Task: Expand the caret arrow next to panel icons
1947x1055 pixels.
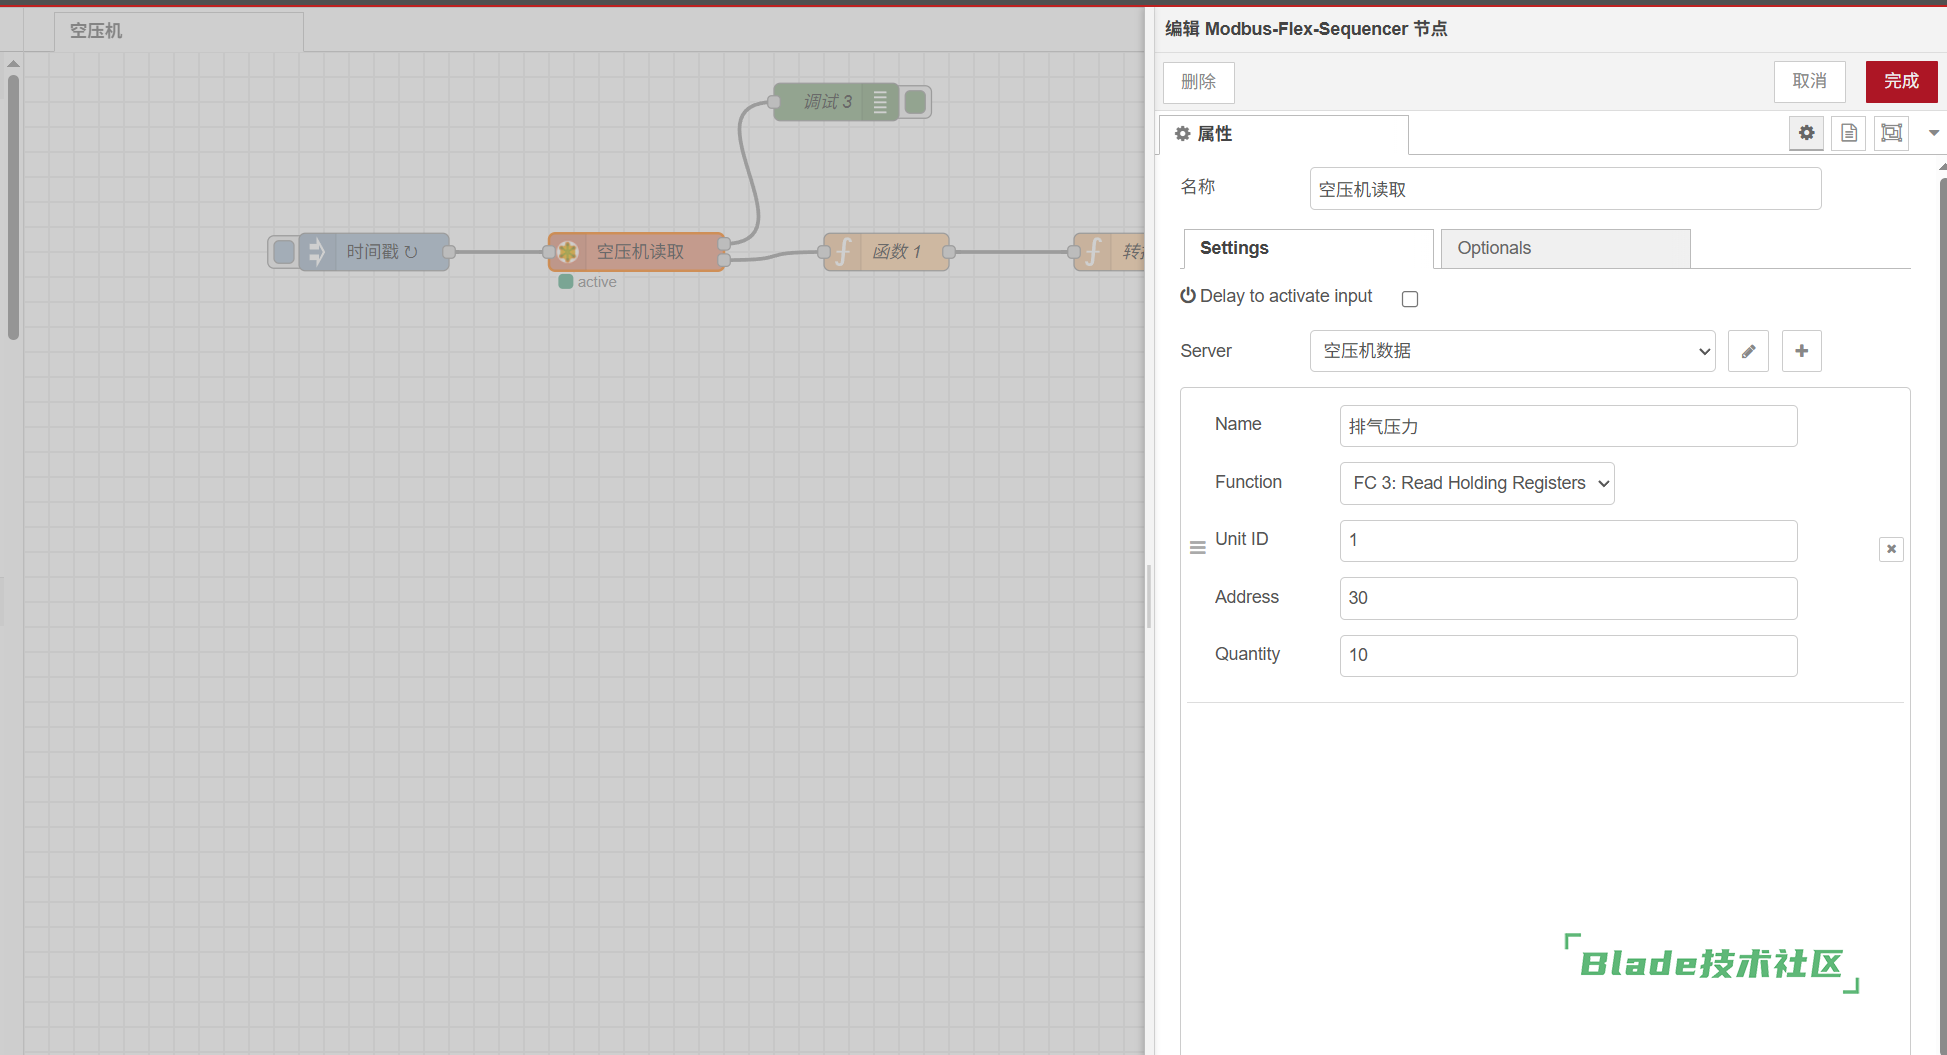Action: point(1933,133)
